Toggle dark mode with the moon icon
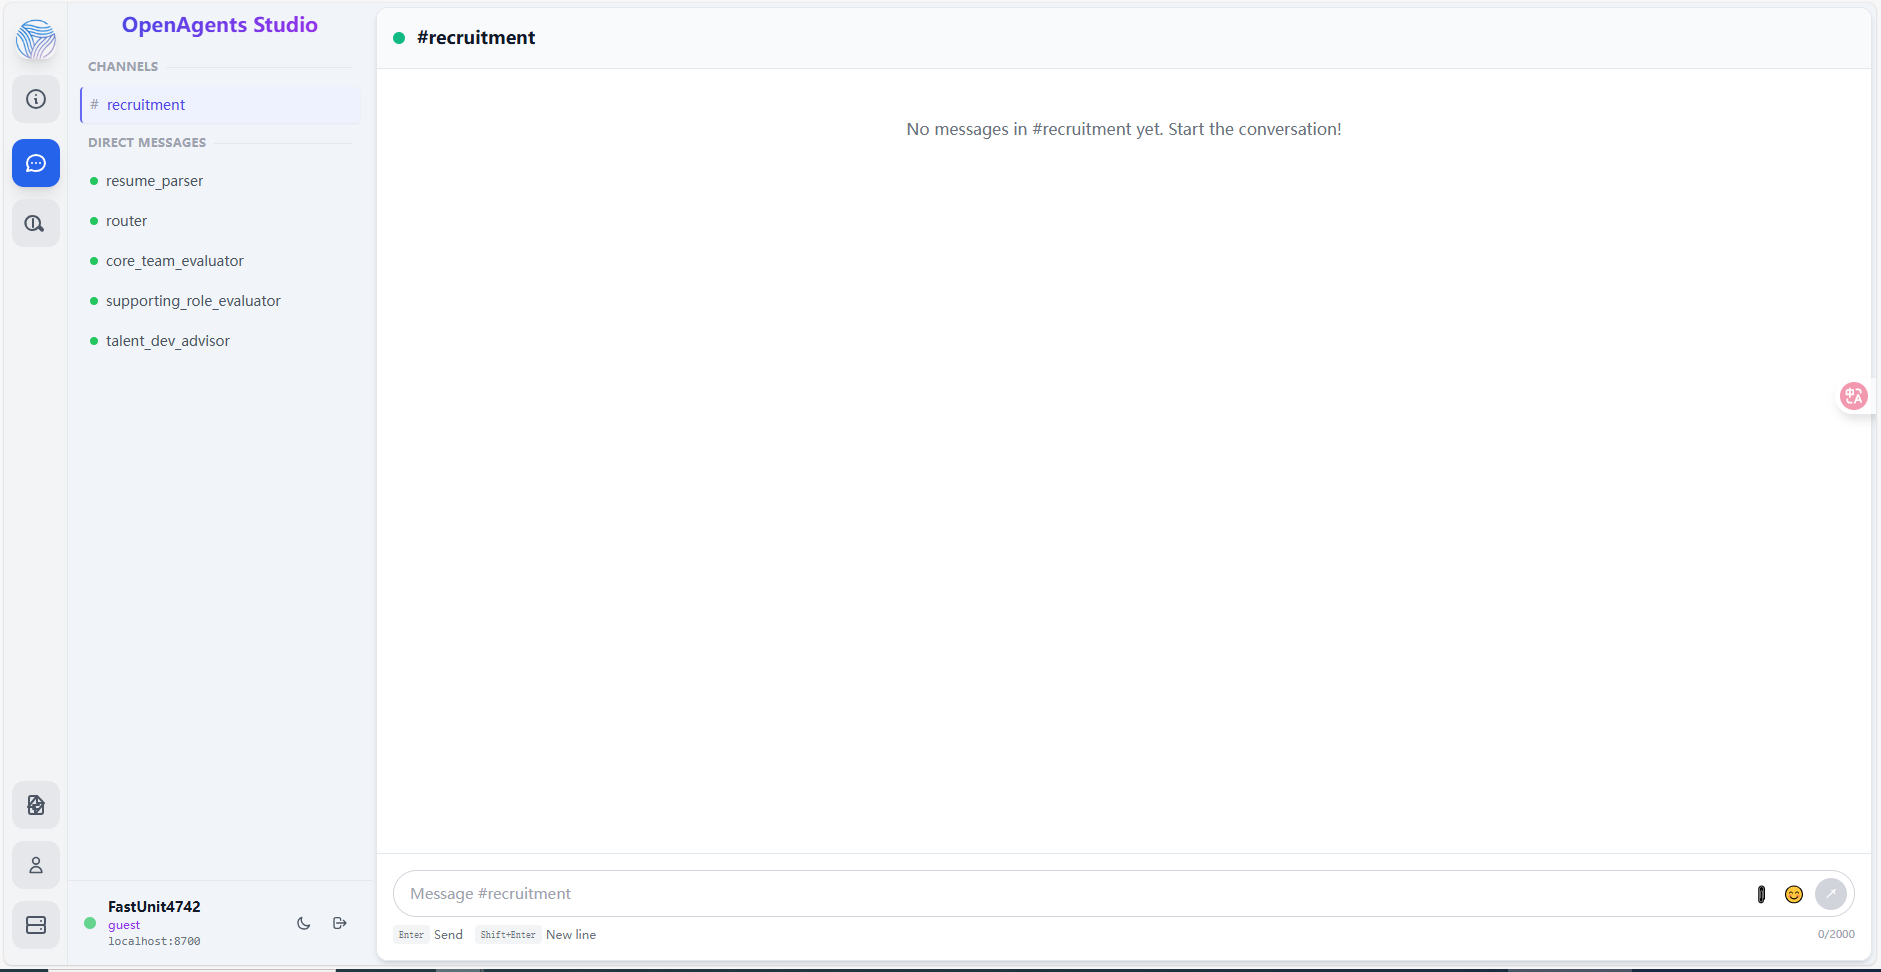This screenshot has height=972, width=1881. pos(304,923)
